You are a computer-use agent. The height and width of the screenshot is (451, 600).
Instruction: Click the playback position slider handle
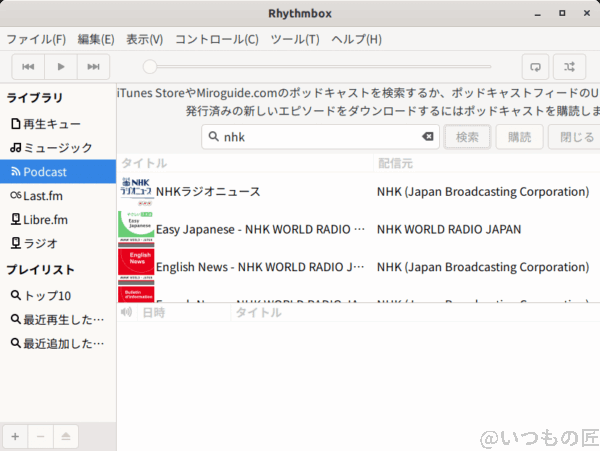click(x=150, y=67)
